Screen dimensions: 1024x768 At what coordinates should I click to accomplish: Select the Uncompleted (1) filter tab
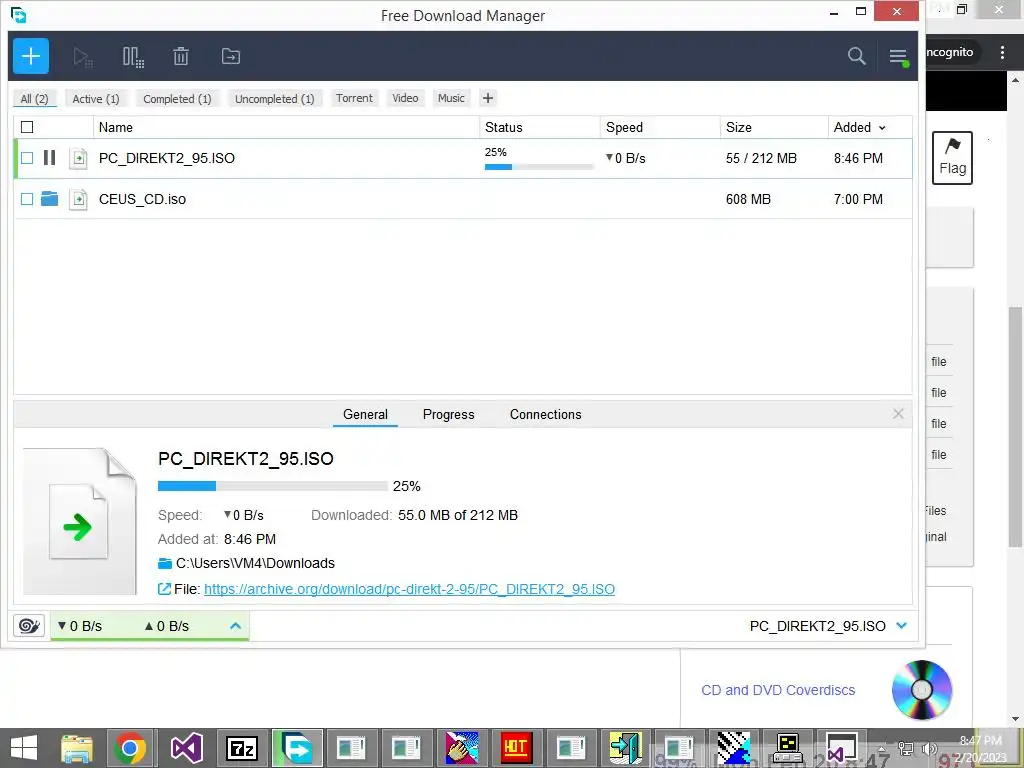tap(274, 99)
